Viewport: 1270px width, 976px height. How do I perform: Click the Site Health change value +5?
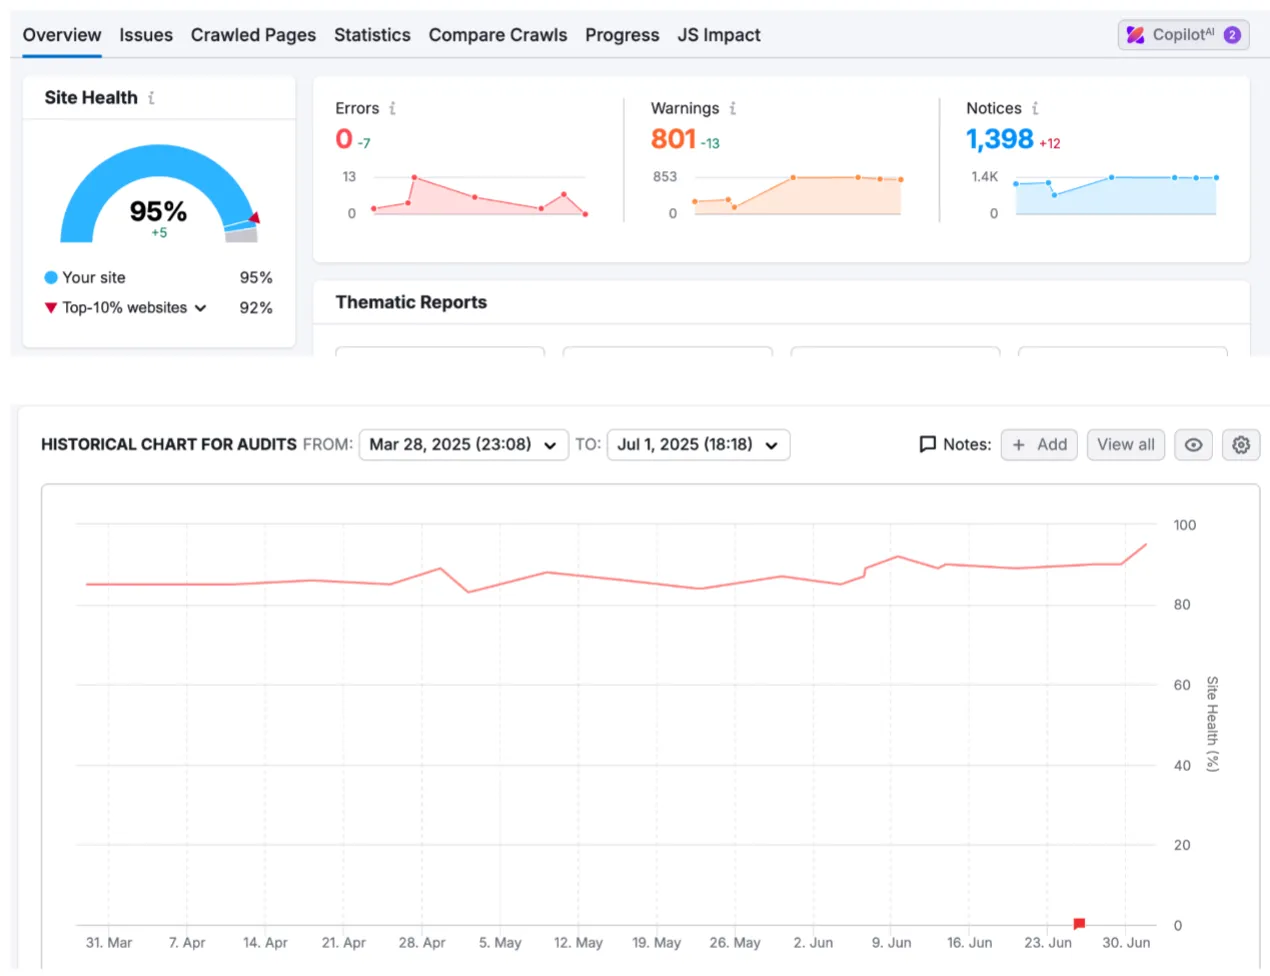[159, 233]
